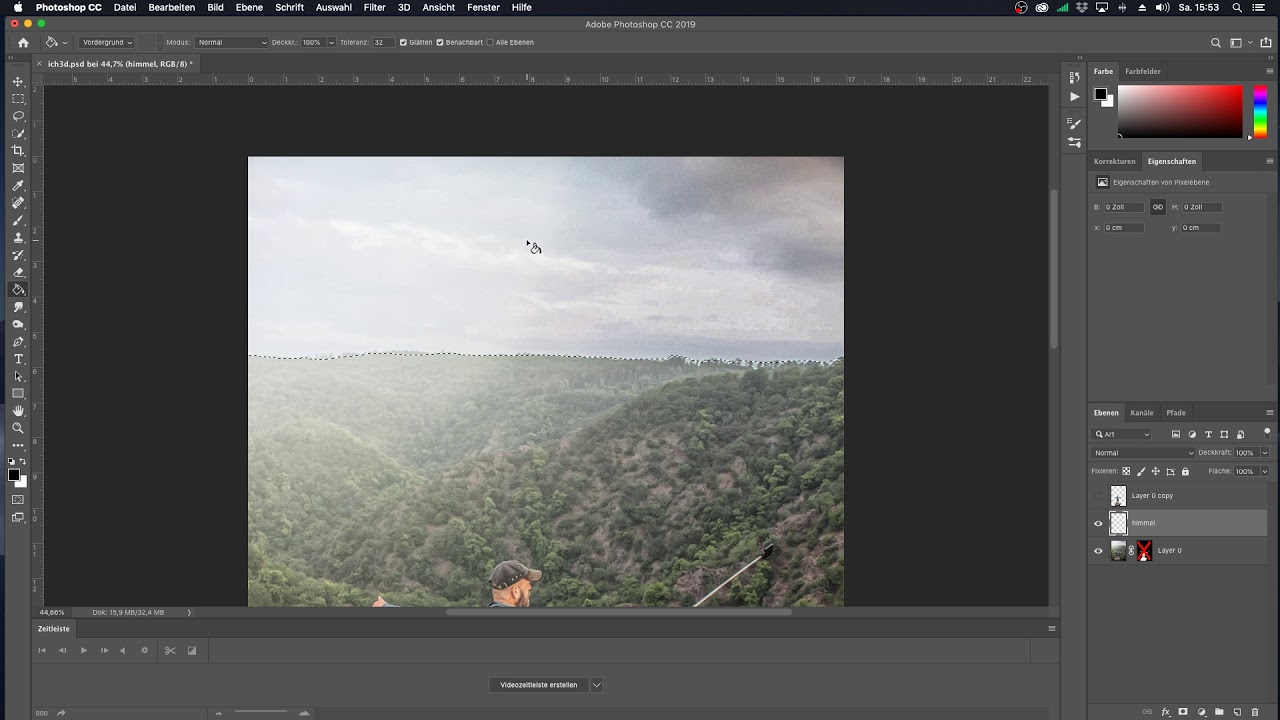This screenshot has width=1280, height=720.
Task: Select the Type tool
Action: point(18,359)
